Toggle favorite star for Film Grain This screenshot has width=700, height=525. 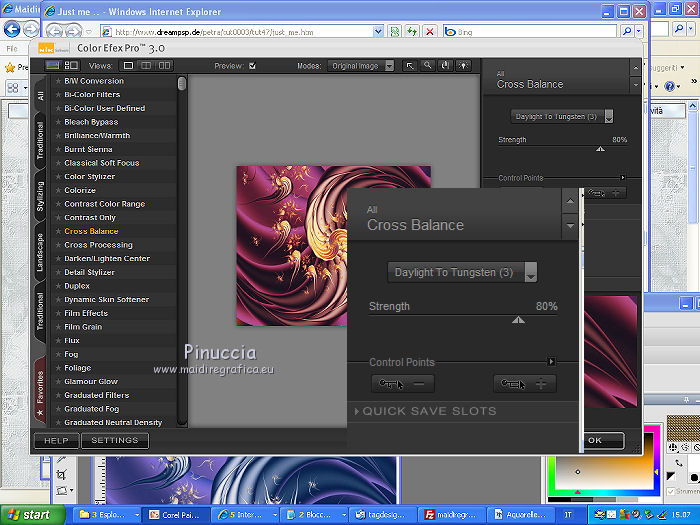tap(59, 327)
